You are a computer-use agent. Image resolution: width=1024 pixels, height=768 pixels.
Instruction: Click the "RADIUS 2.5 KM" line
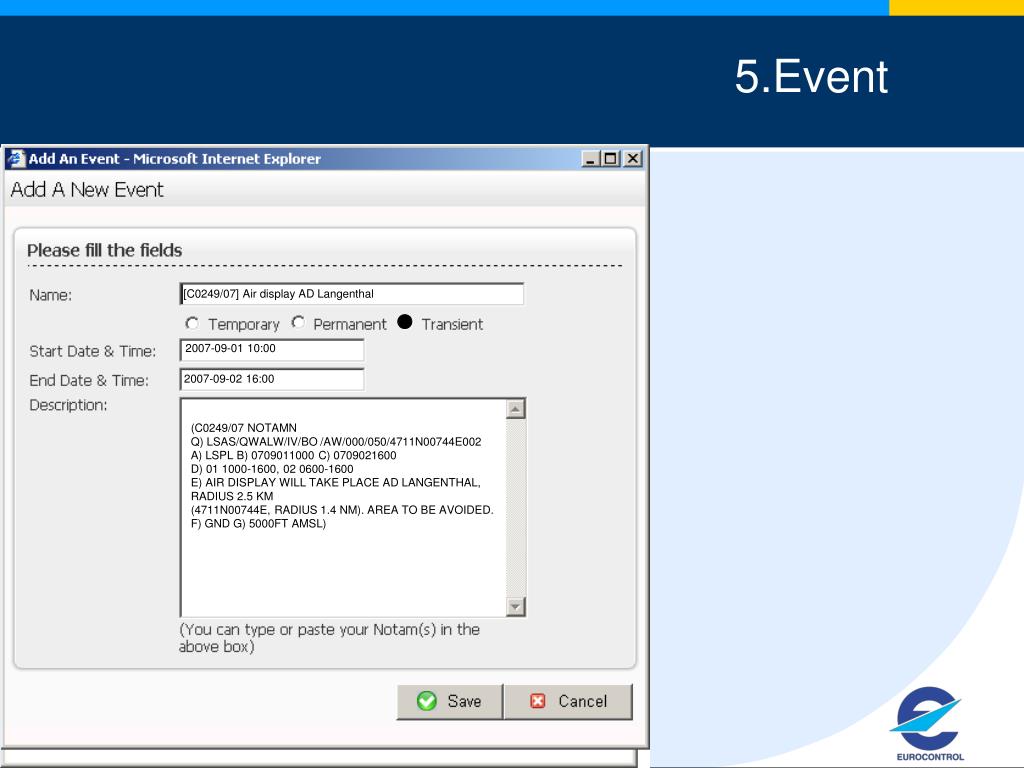pyautogui.click(x=232, y=496)
